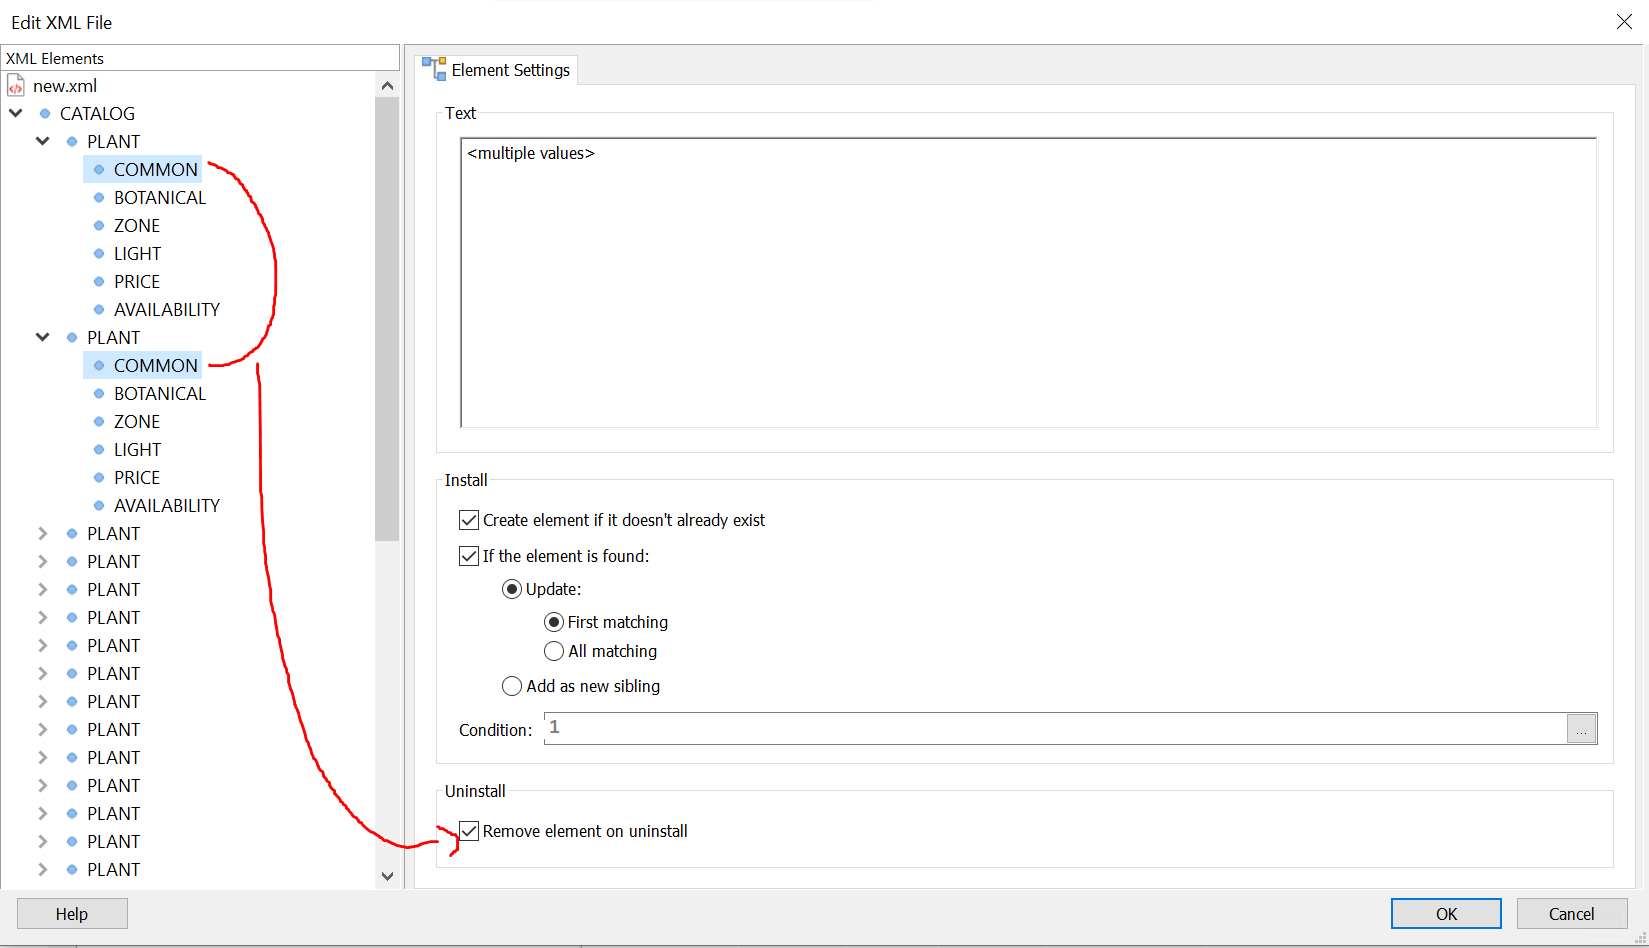Collapse the CATALOG tree node

click(16, 113)
